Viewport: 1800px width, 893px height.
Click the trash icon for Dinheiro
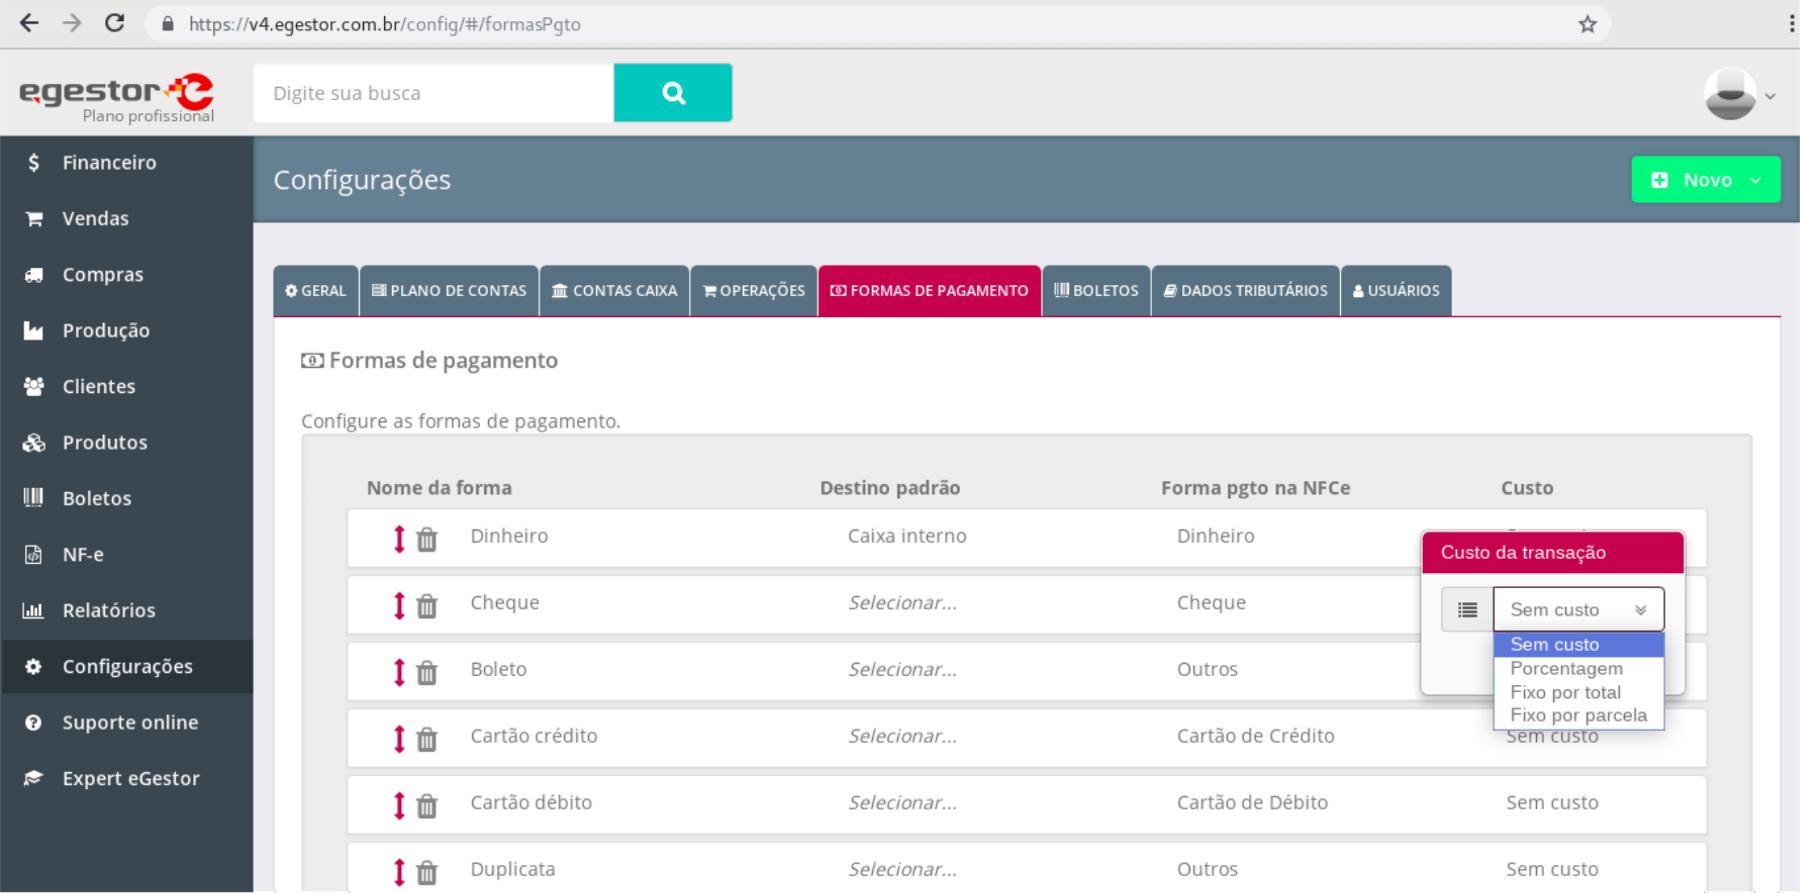[427, 540]
